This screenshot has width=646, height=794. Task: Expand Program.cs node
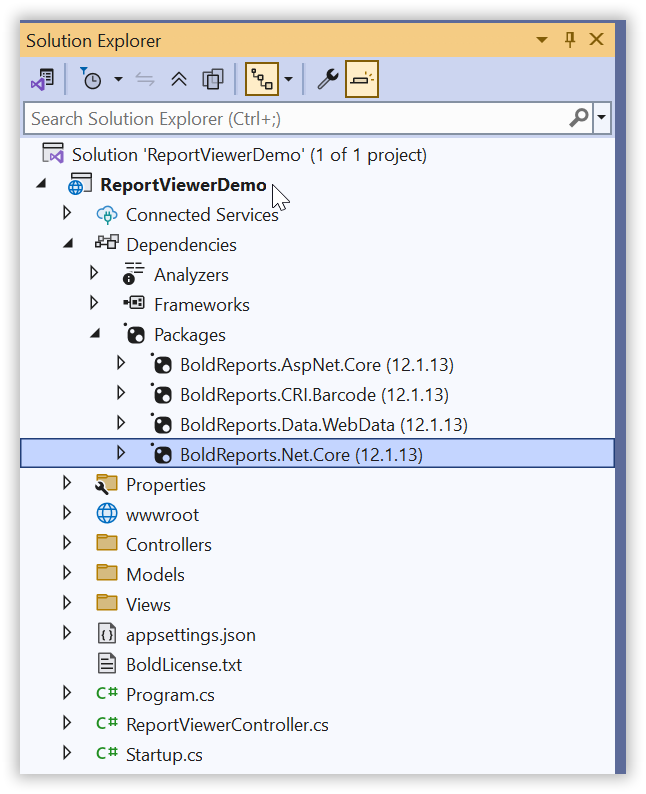point(67,692)
